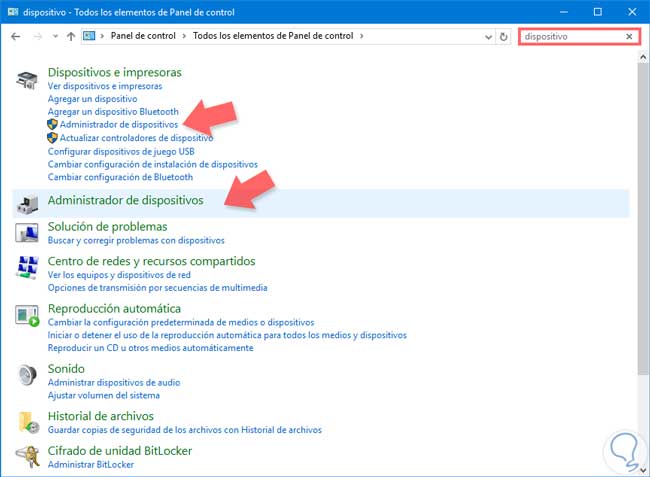Click the Centro de redes icon

(27, 267)
